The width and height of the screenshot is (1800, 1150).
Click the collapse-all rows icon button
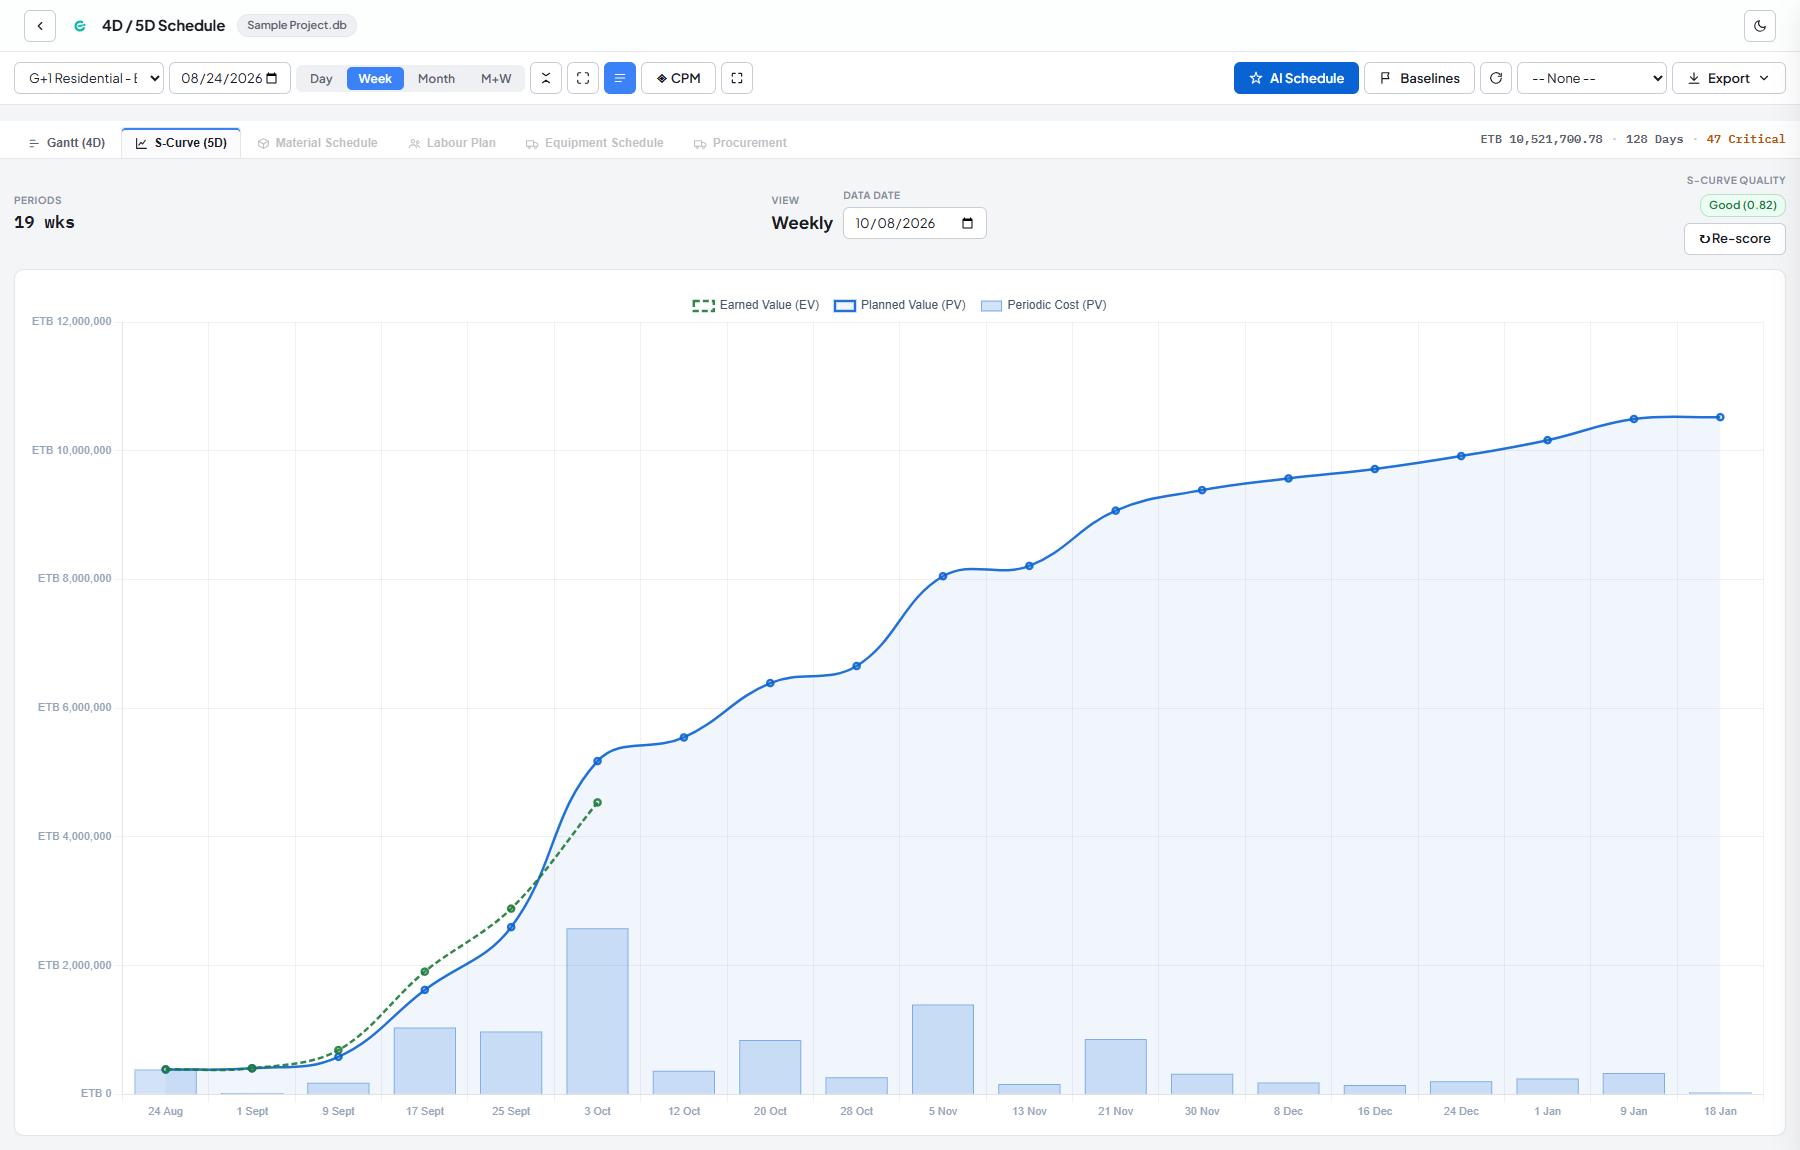546,78
